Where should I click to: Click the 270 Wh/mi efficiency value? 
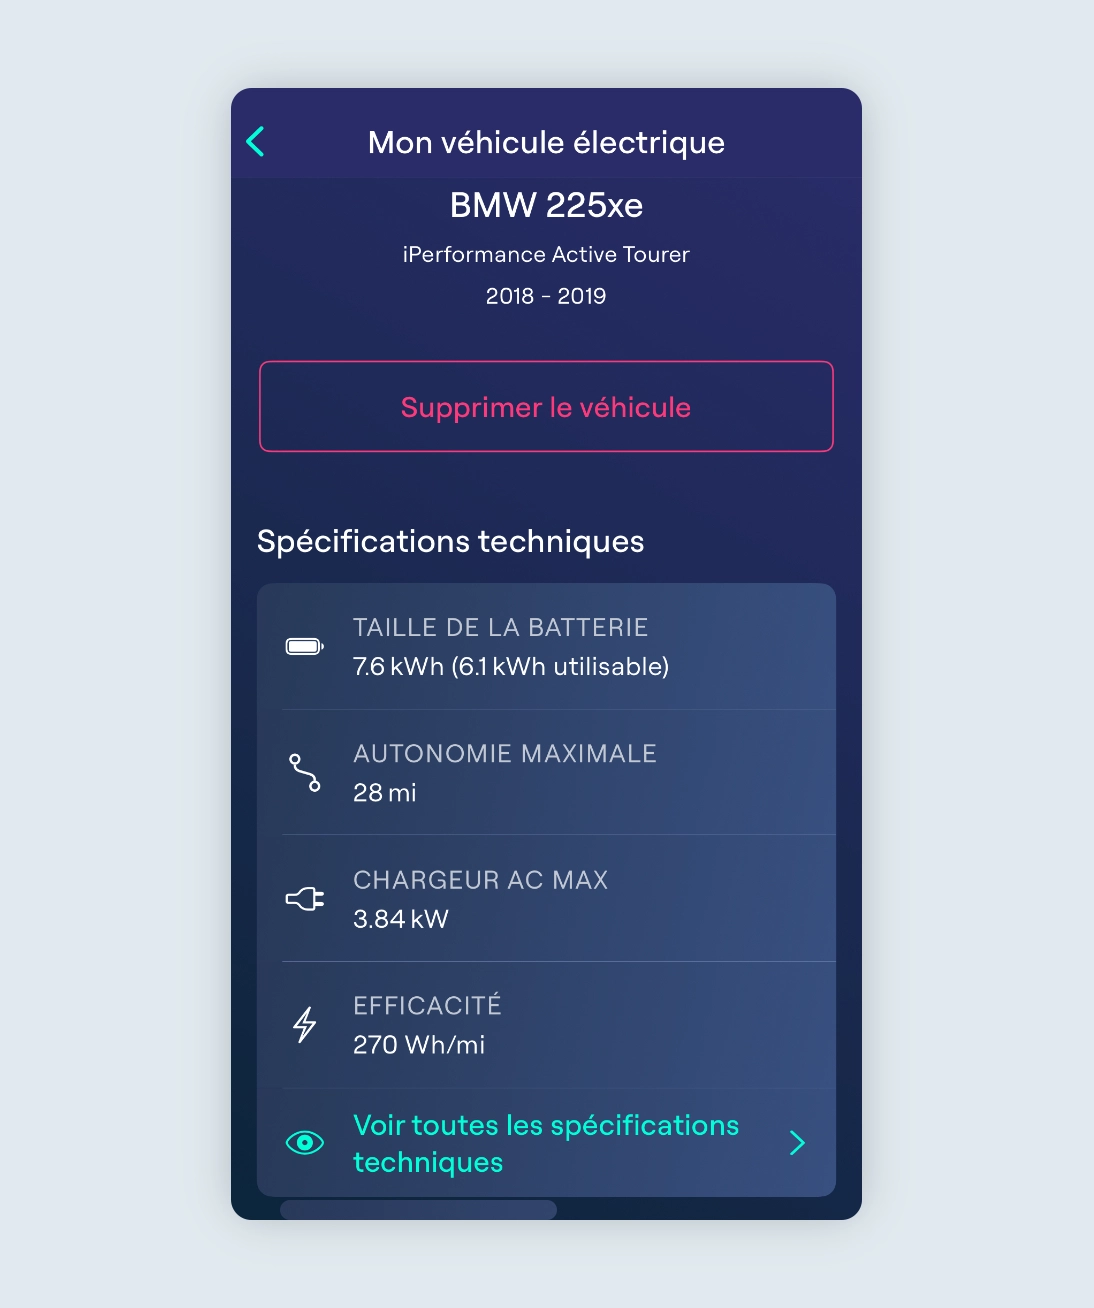(419, 1045)
